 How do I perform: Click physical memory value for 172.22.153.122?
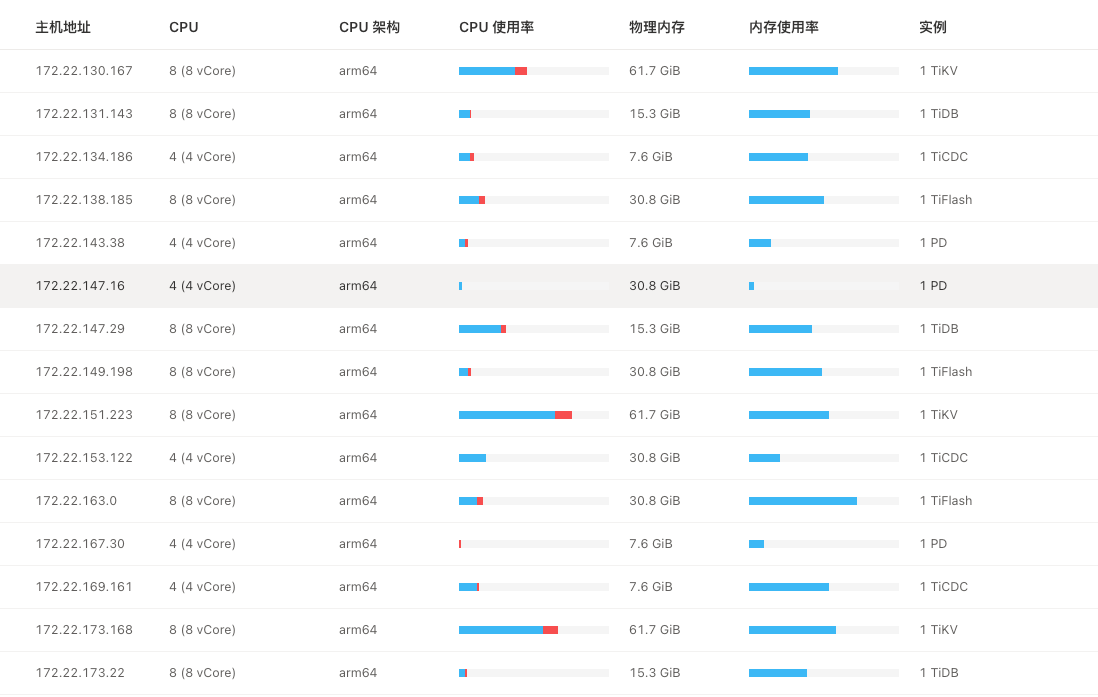(654, 458)
